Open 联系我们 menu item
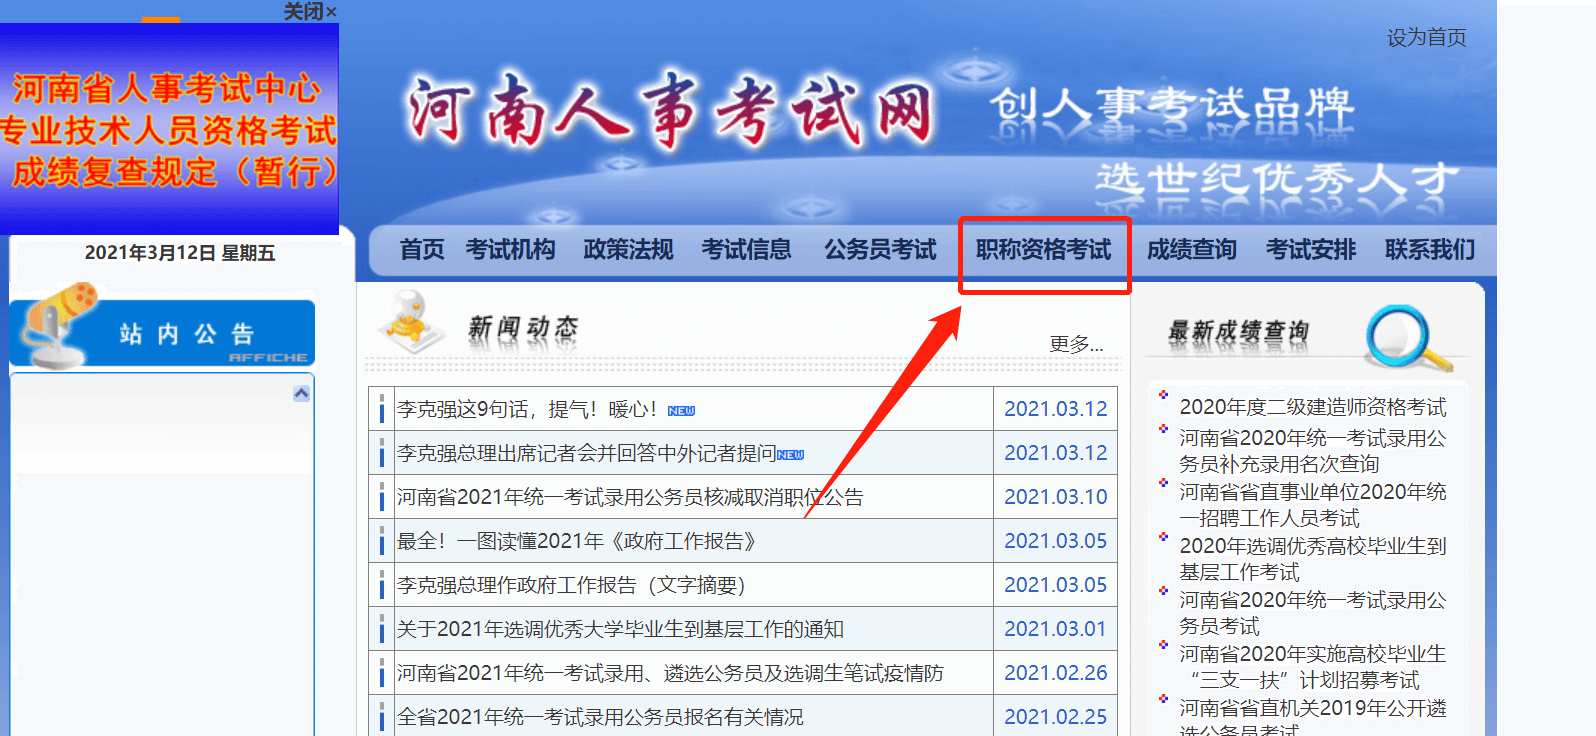 [1429, 249]
